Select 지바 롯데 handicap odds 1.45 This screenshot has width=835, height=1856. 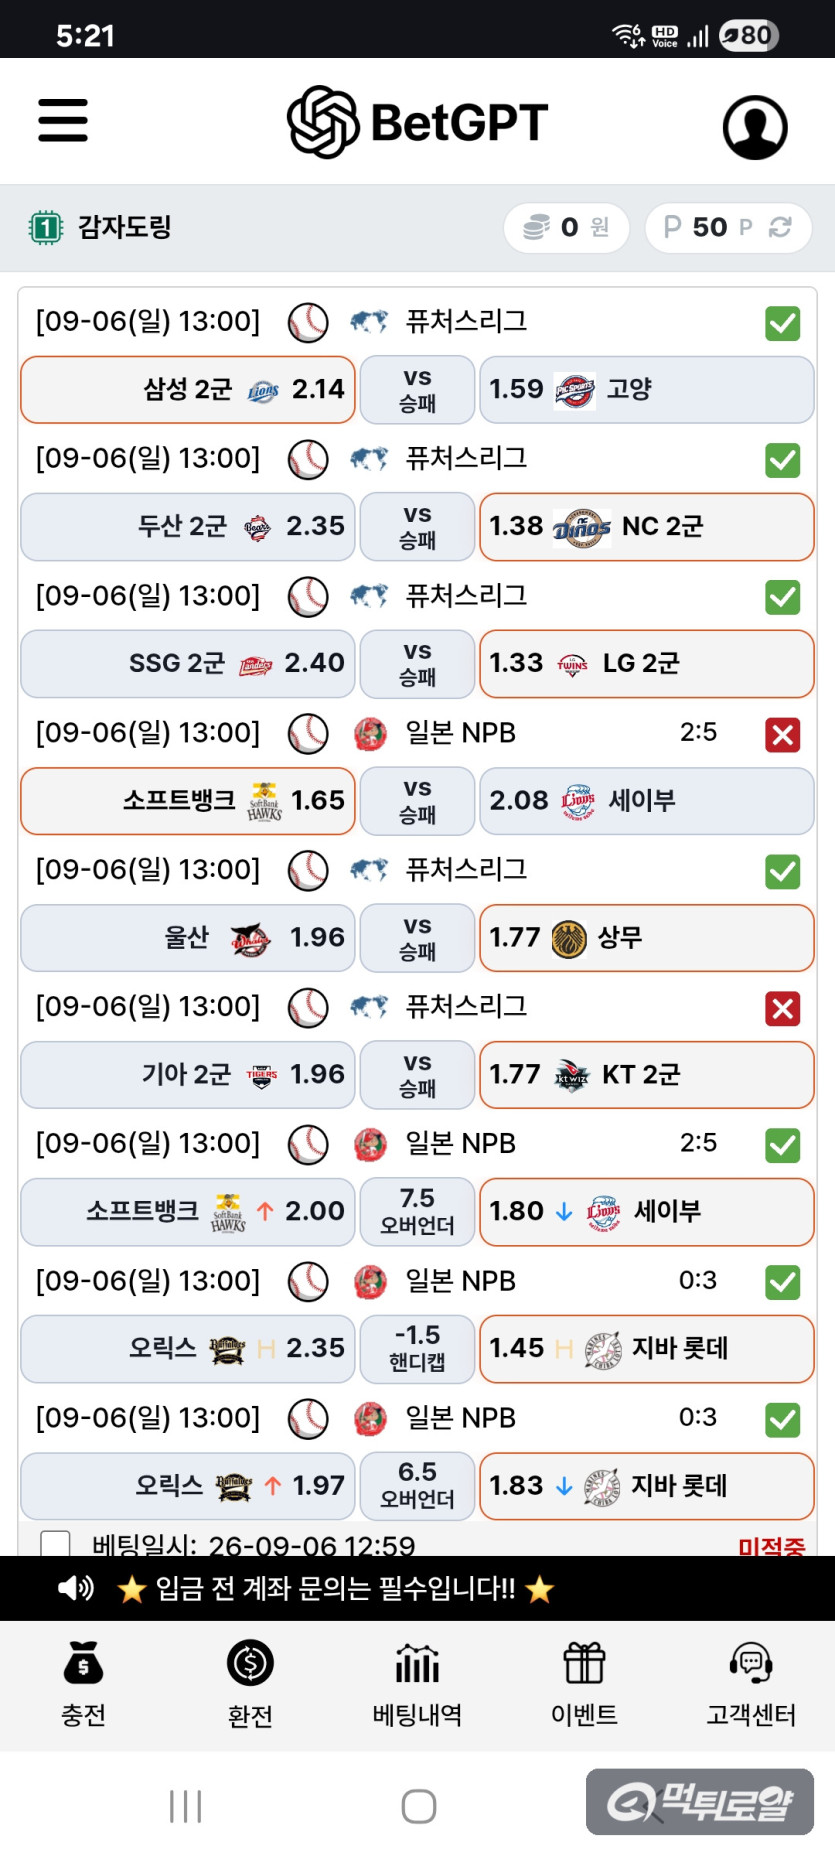pos(646,1348)
